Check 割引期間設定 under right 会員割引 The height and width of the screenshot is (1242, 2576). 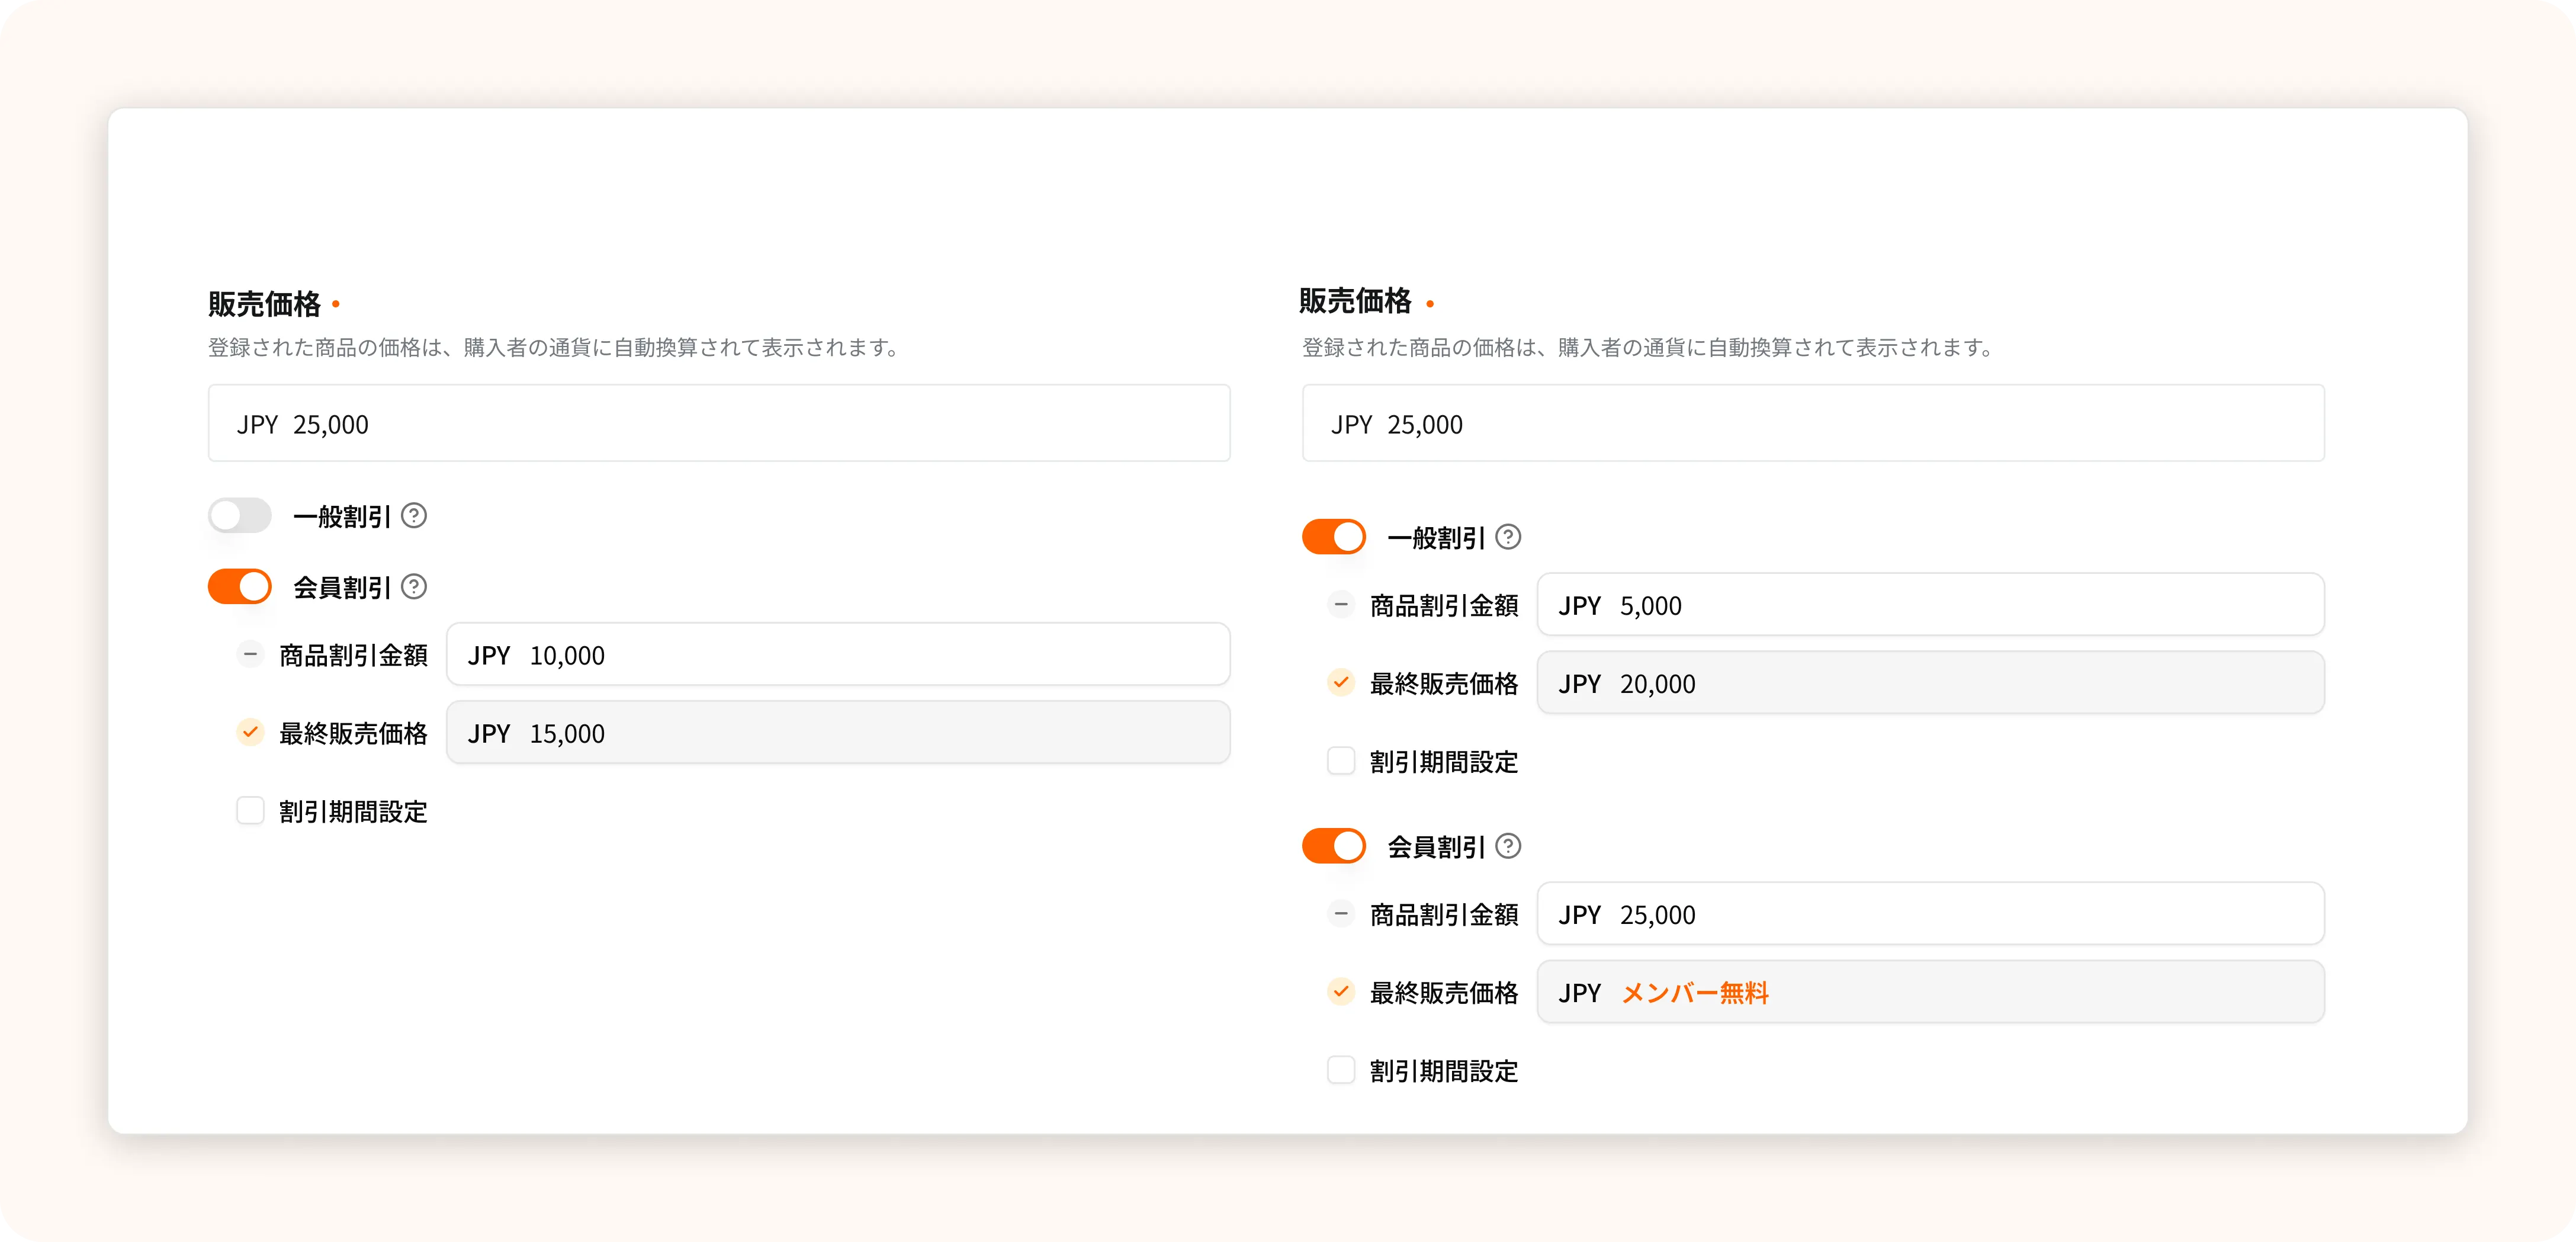1341,1070
